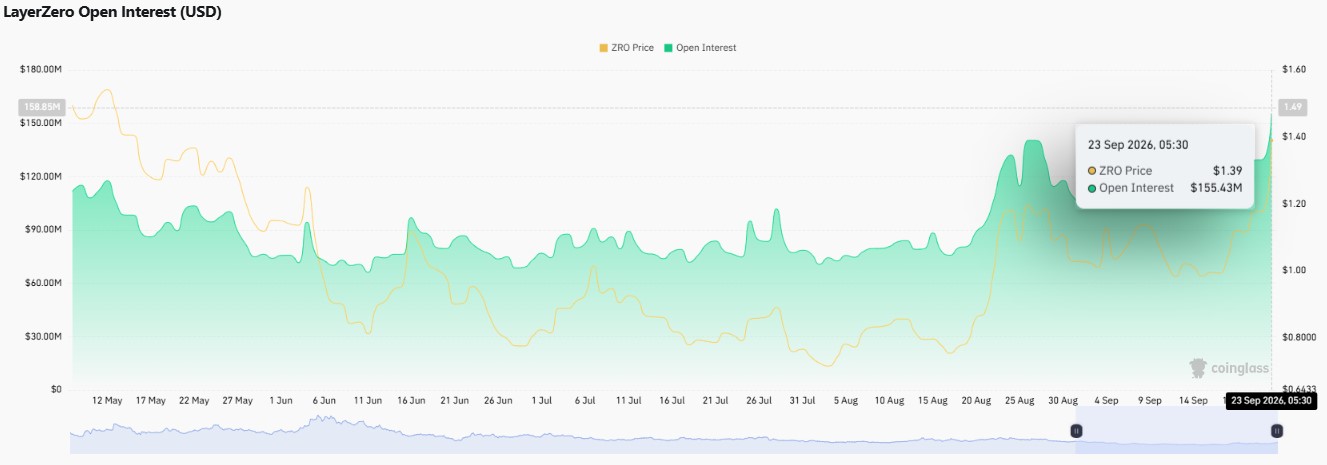Click the 11 Jul x-axis label
This screenshot has height=465, width=1327.
pyautogui.click(x=628, y=401)
